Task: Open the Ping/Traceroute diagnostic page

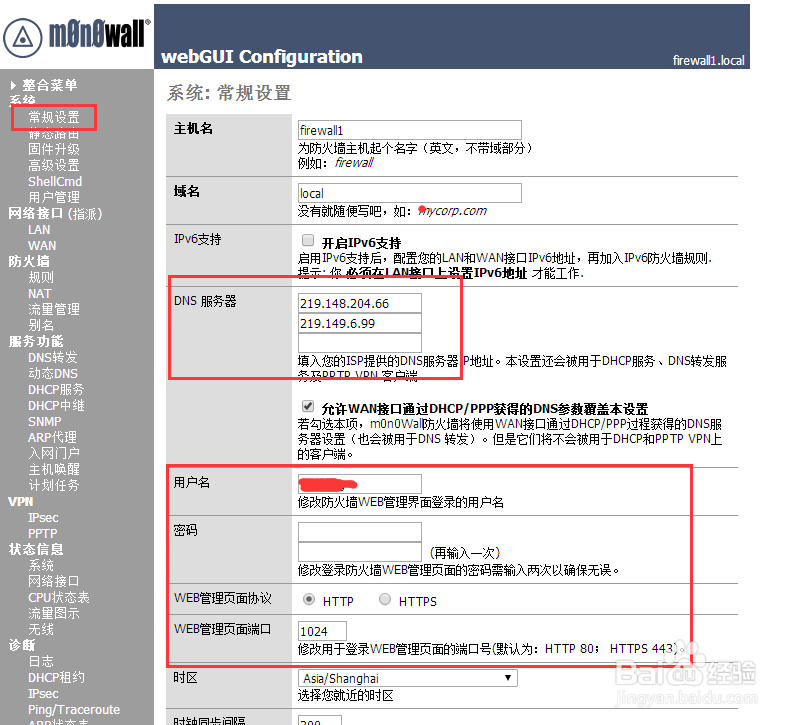Action: [x=74, y=709]
